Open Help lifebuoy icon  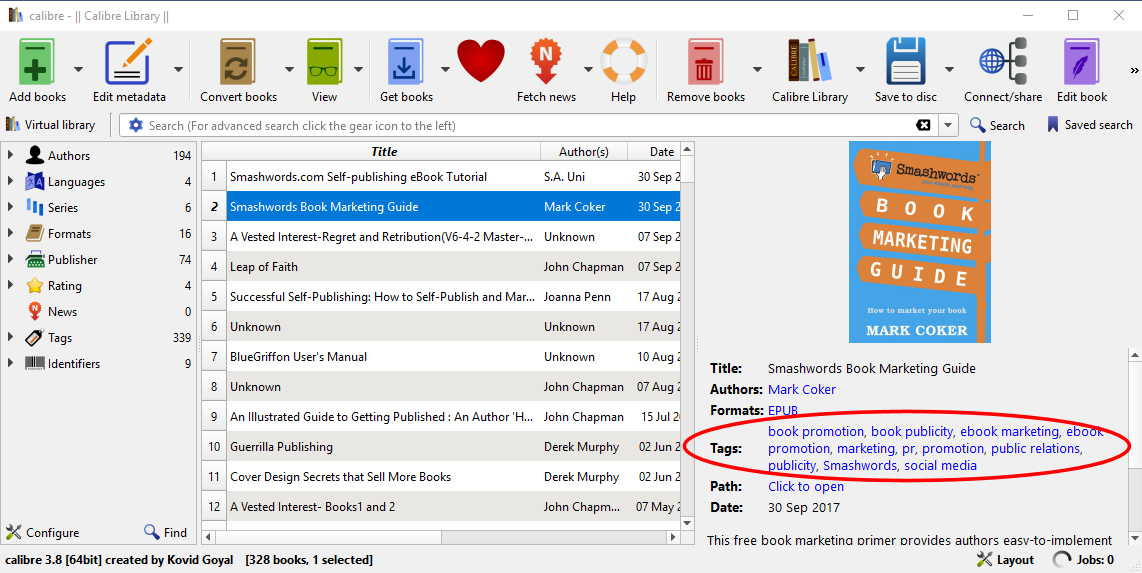point(623,63)
